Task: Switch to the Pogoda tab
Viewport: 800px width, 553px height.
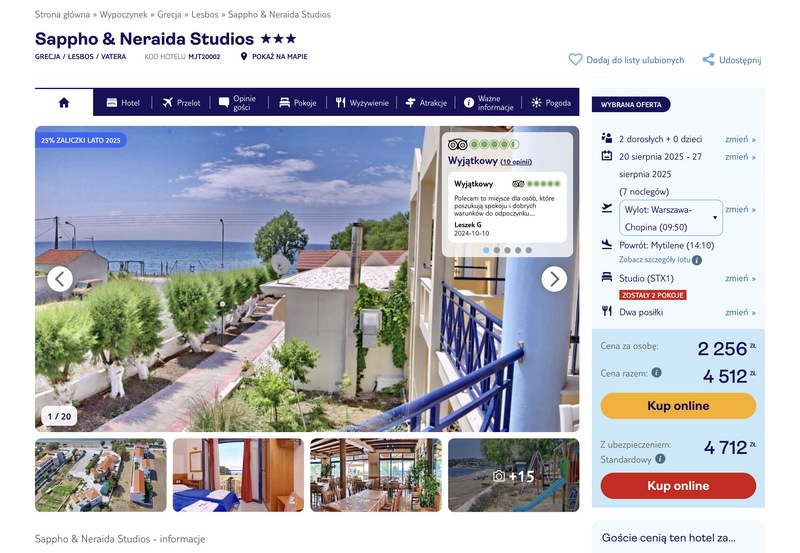Action: coord(551,103)
